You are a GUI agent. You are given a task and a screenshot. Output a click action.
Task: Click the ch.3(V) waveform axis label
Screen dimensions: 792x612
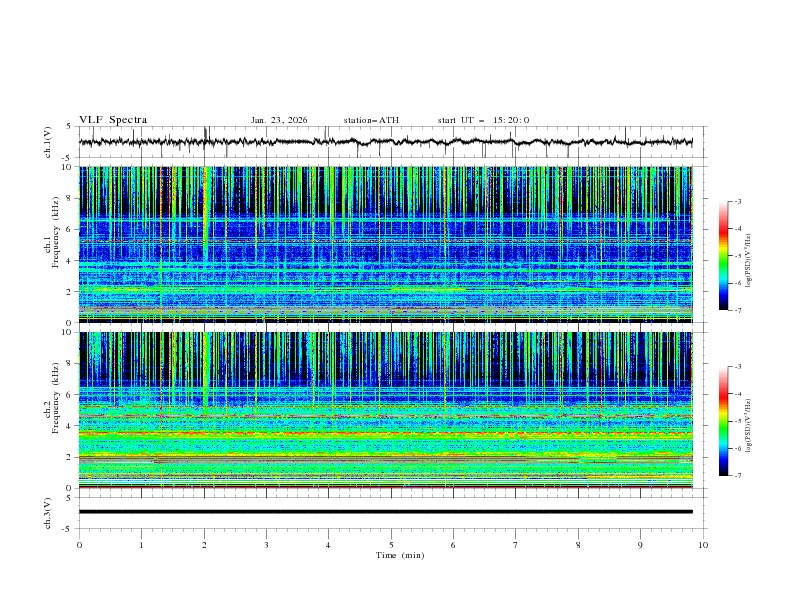pos(47,512)
